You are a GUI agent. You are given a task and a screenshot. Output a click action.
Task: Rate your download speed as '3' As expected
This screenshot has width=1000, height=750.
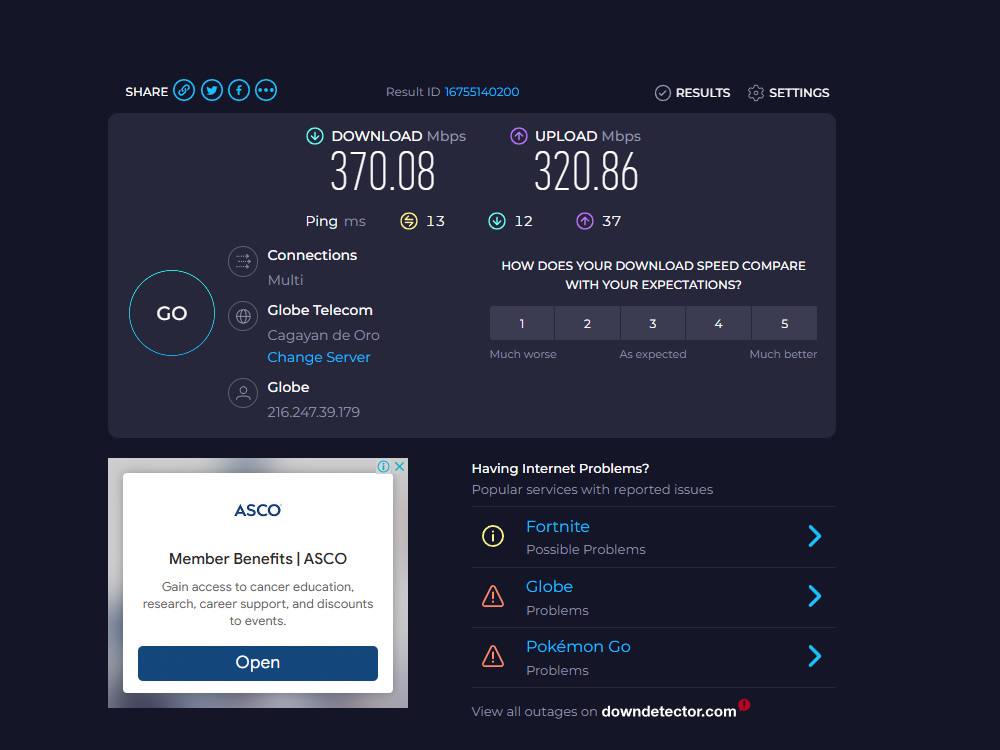point(653,323)
